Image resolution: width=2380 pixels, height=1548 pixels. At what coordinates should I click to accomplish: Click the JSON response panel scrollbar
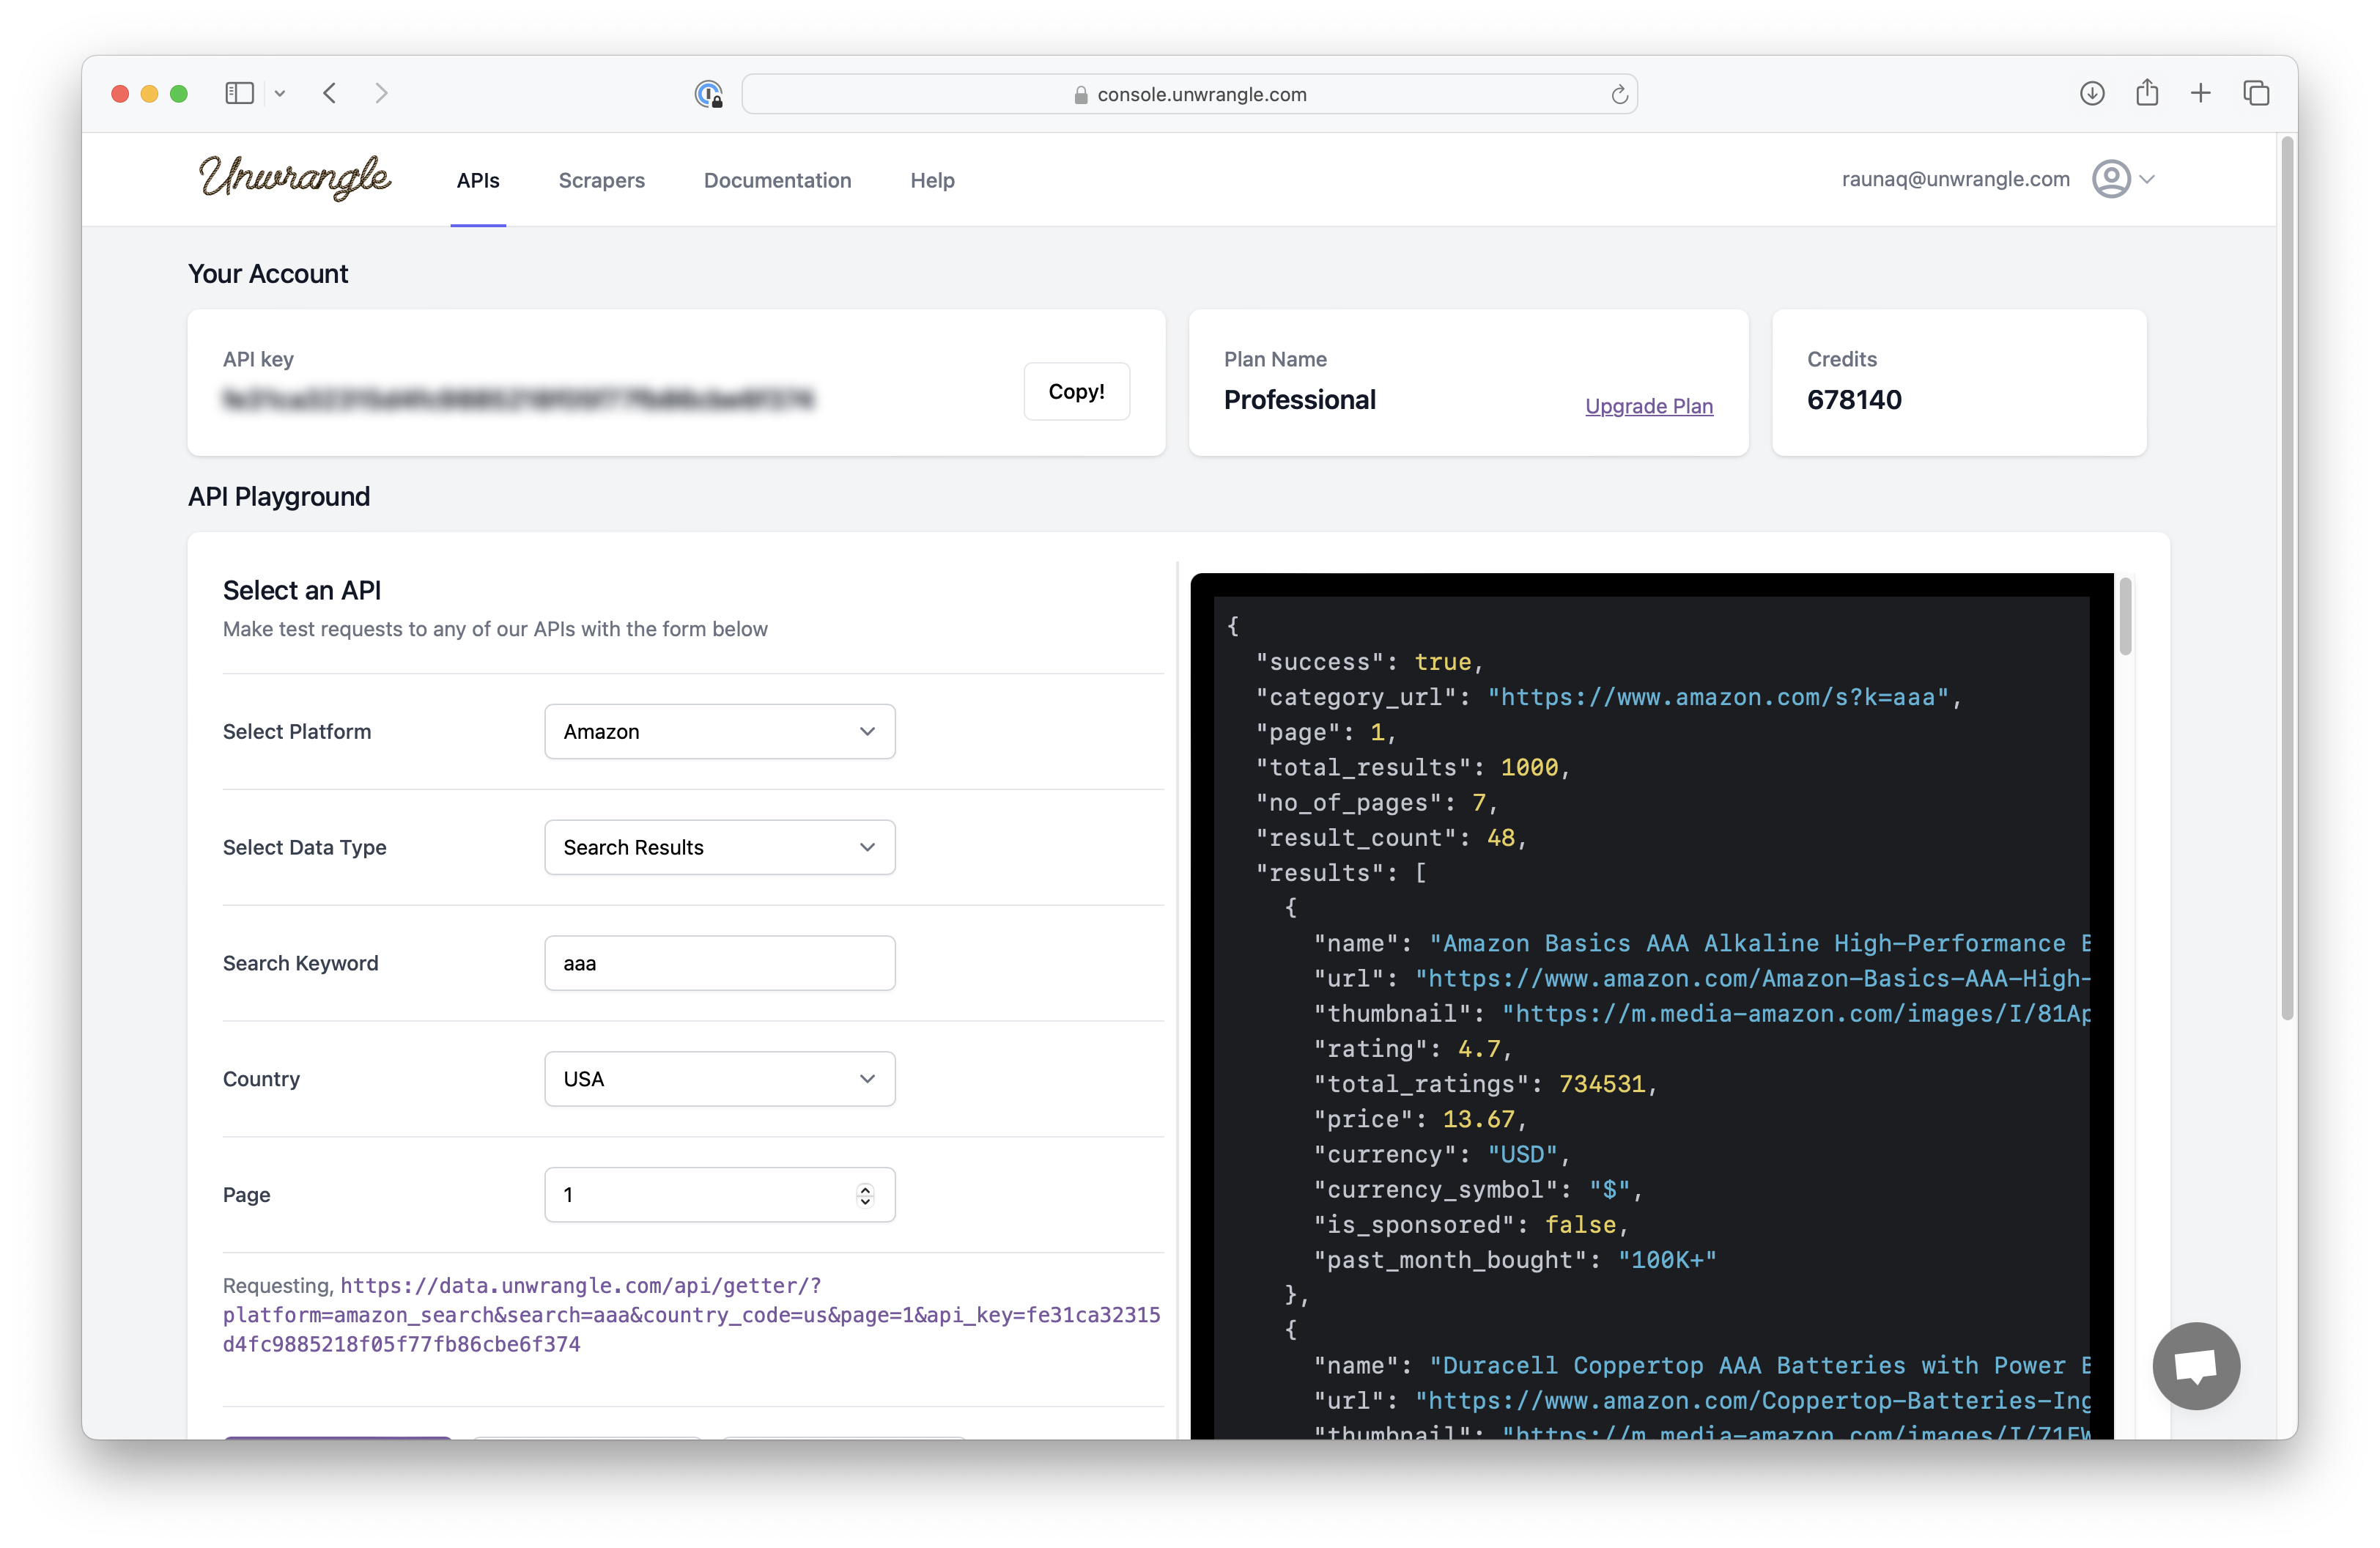pyautogui.click(x=2125, y=616)
